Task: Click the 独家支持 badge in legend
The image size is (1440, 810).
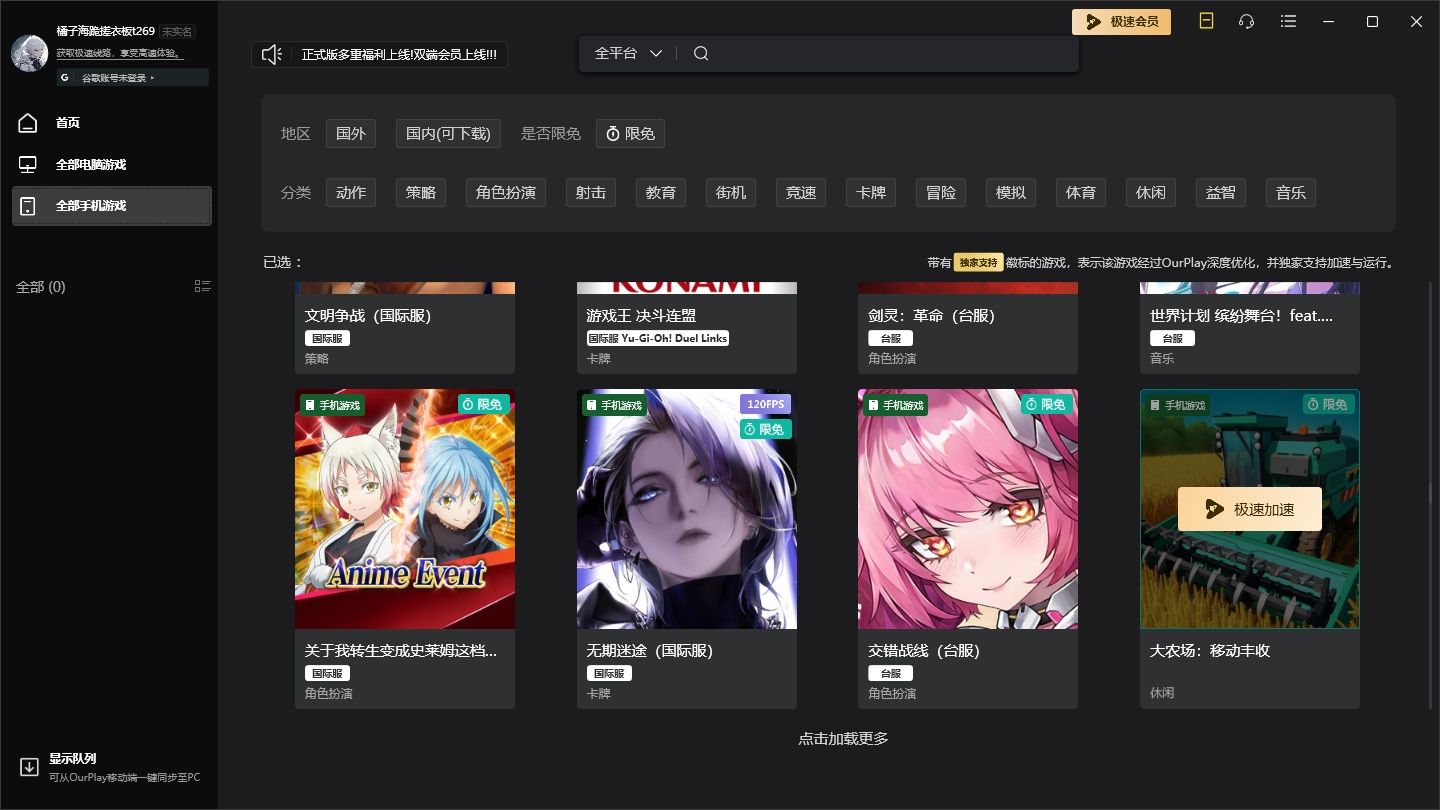Action: [x=978, y=262]
